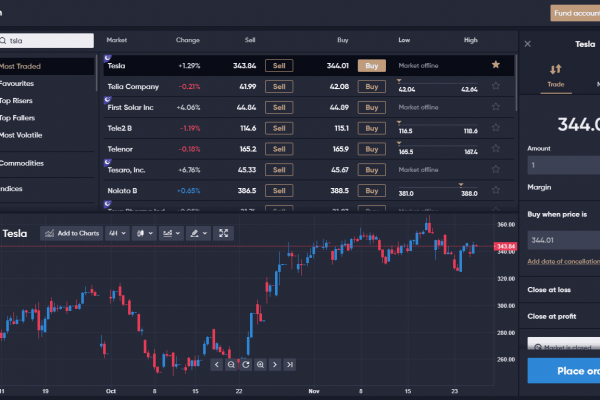
Task: Toggle chart fullscreen mode
Action: pos(223,233)
